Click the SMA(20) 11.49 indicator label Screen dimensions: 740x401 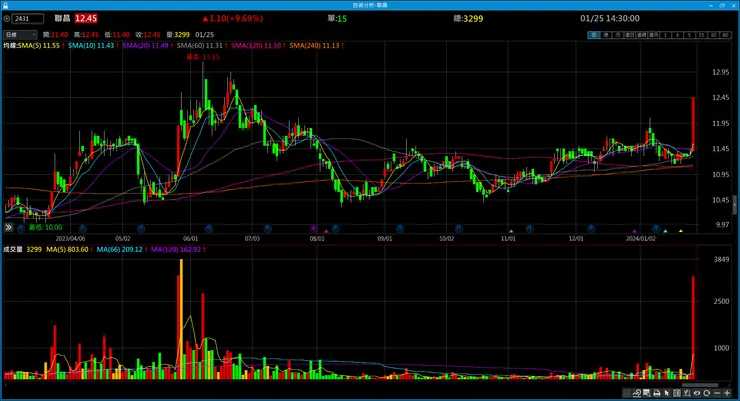tap(145, 46)
